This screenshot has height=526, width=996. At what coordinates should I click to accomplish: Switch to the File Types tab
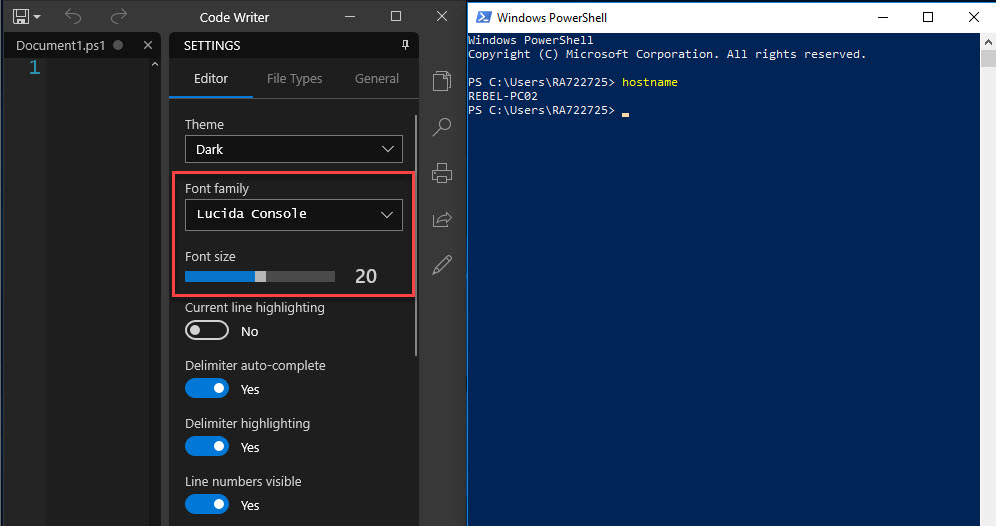[294, 79]
